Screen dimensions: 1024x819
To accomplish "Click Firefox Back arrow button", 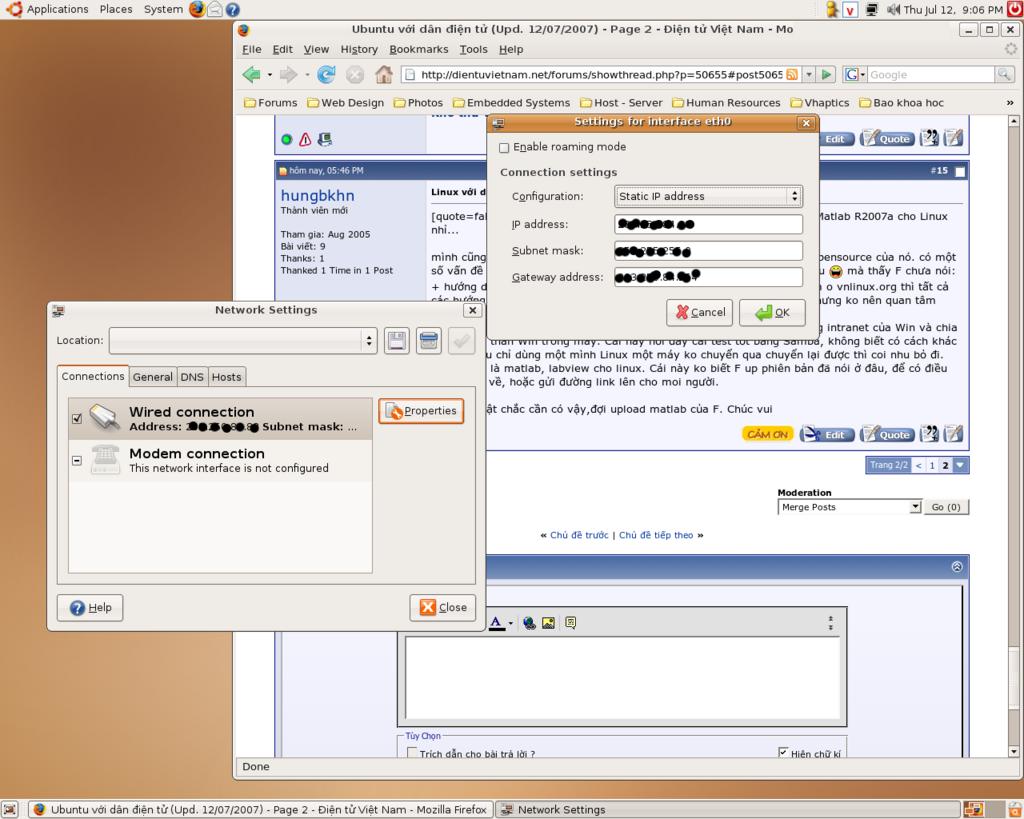I will [x=251, y=74].
